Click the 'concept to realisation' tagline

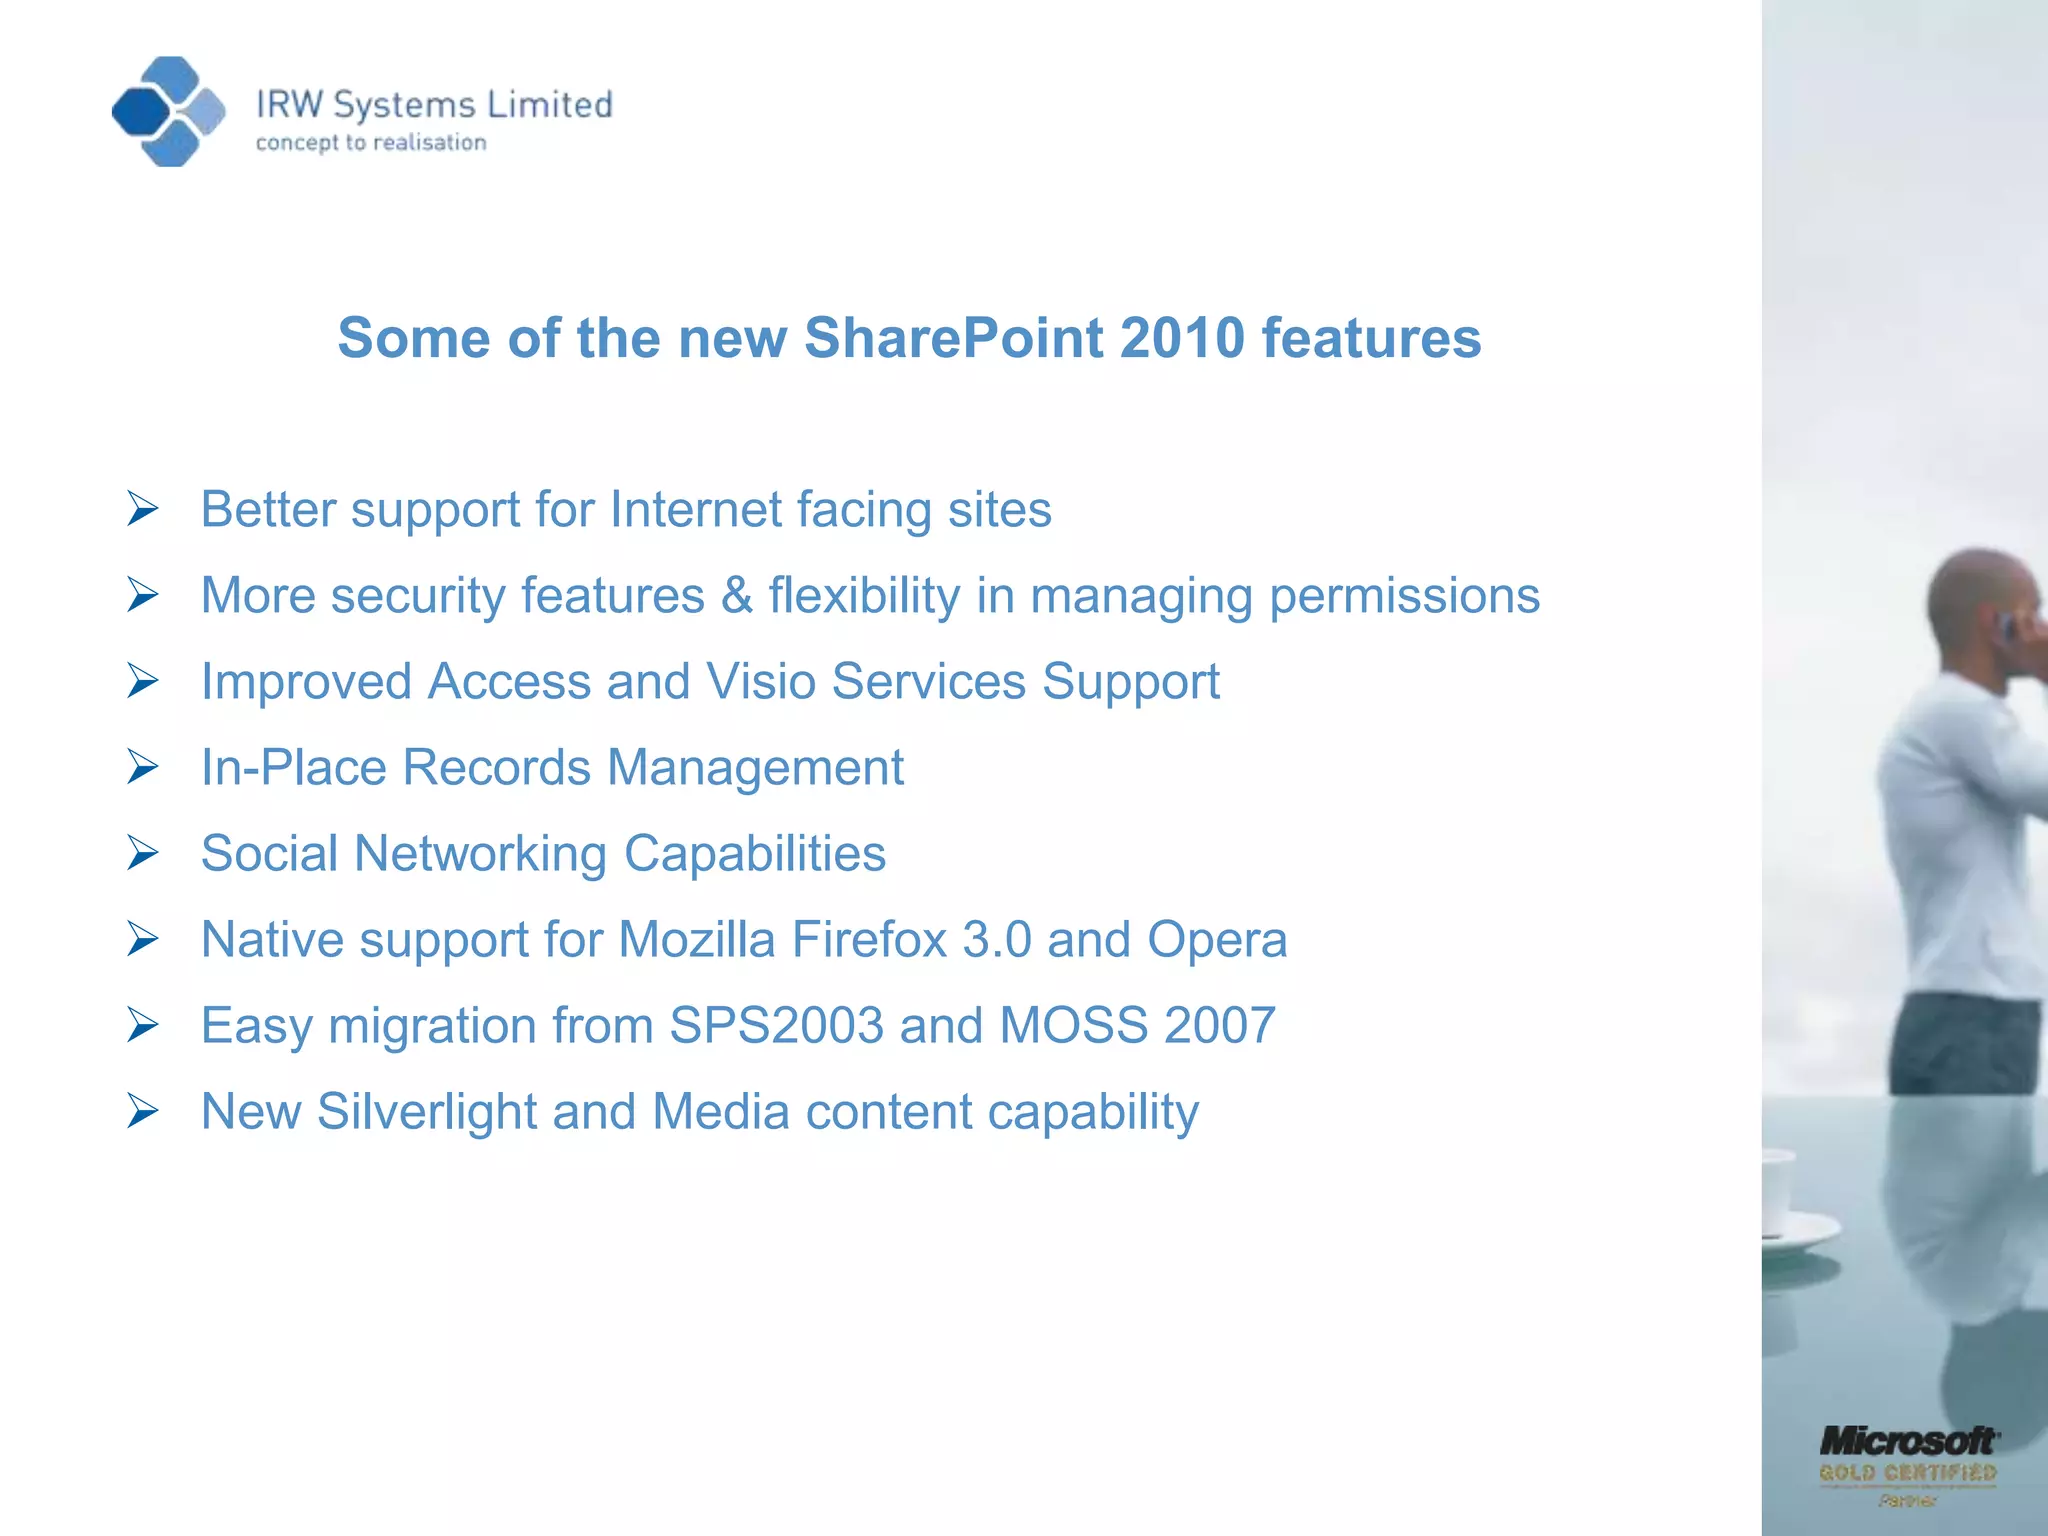pyautogui.click(x=371, y=143)
